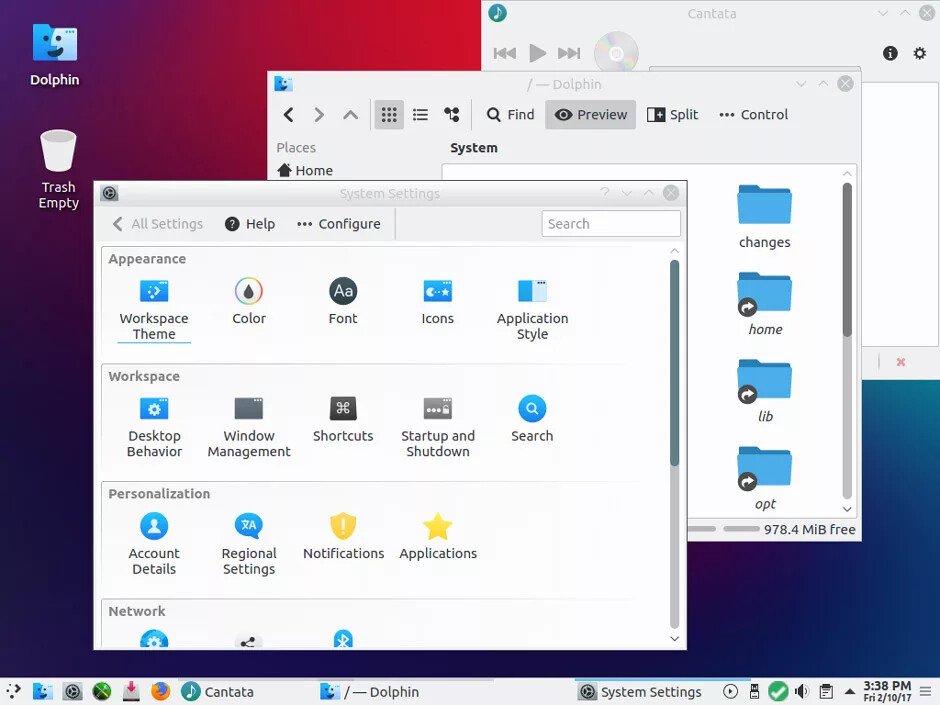This screenshot has height=705, width=940.
Task: Open Startup and Shutdown settings
Action: pos(437,420)
